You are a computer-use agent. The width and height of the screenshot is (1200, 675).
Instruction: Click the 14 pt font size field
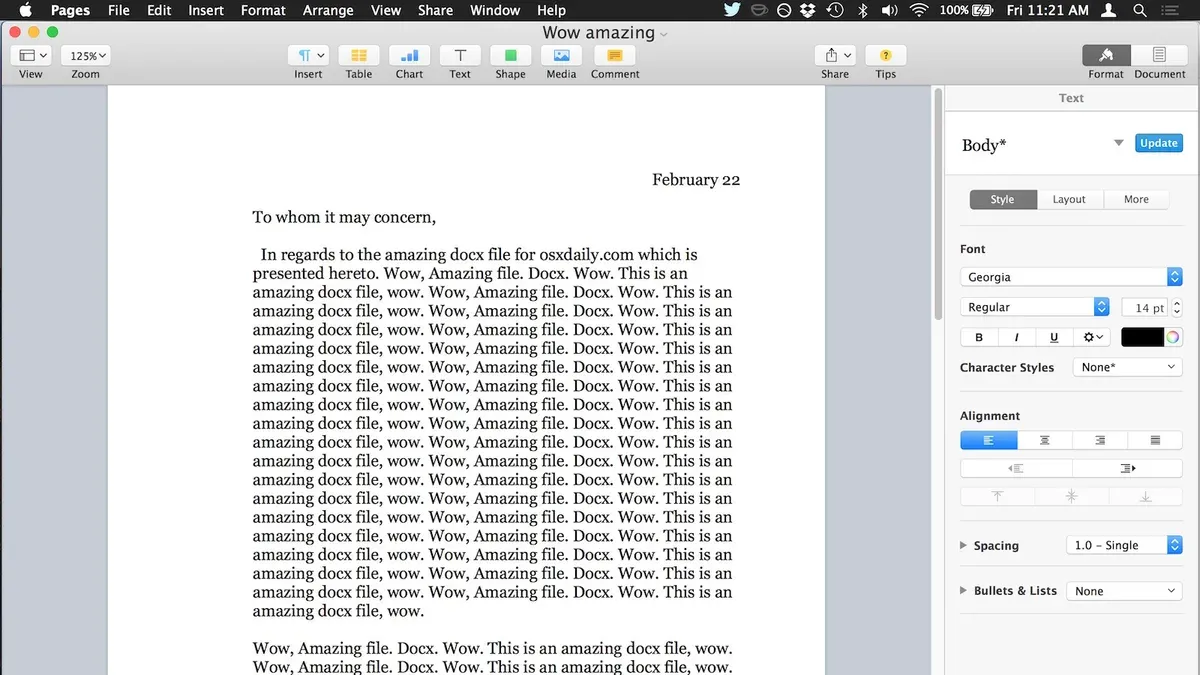tap(1145, 308)
